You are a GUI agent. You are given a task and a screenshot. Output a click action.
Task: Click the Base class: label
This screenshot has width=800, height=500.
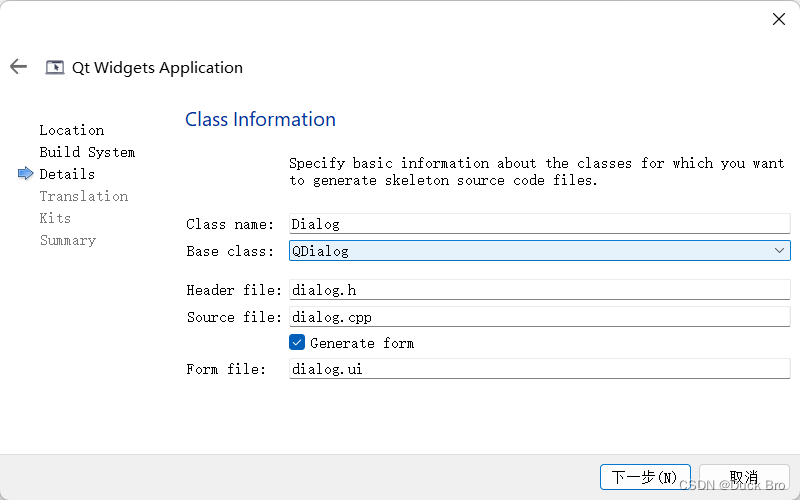click(x=230, y=251)
